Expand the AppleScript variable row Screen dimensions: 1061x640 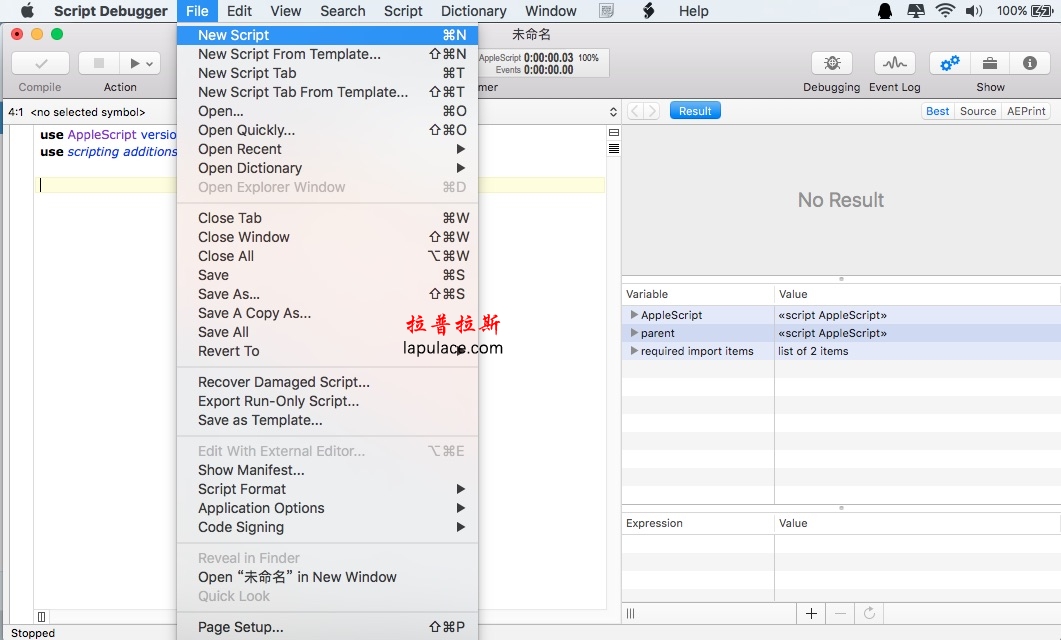coord(634,315)
